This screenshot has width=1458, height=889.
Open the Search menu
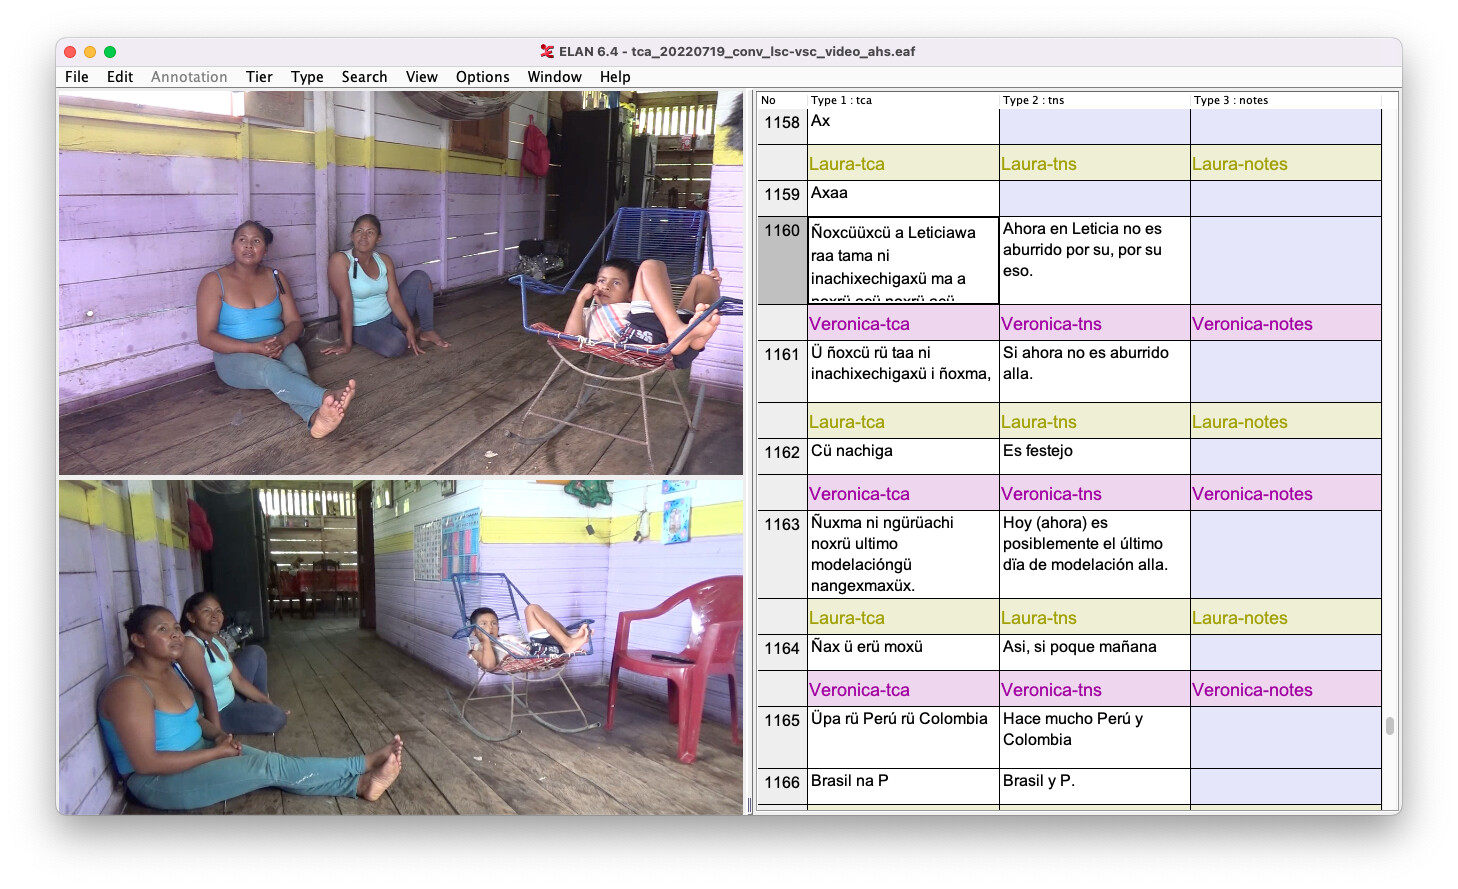click(x=364, y=77)
